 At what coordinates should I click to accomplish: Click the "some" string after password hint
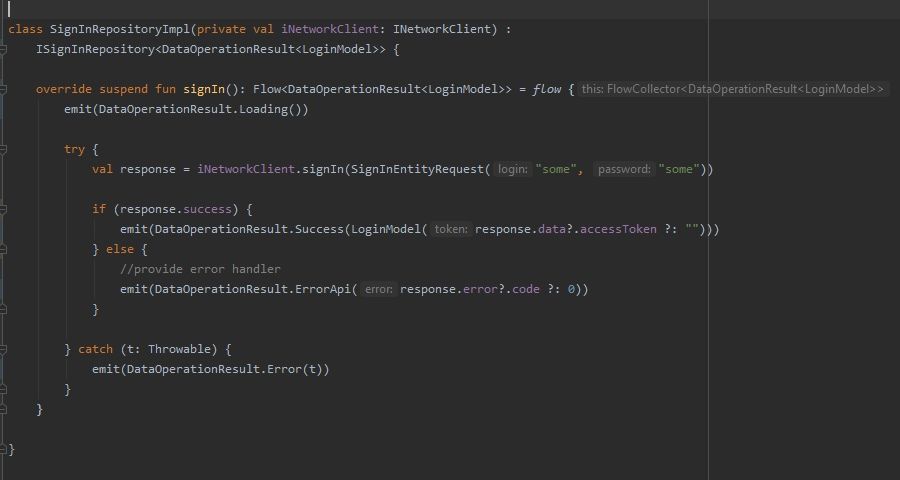pos(679,169)
